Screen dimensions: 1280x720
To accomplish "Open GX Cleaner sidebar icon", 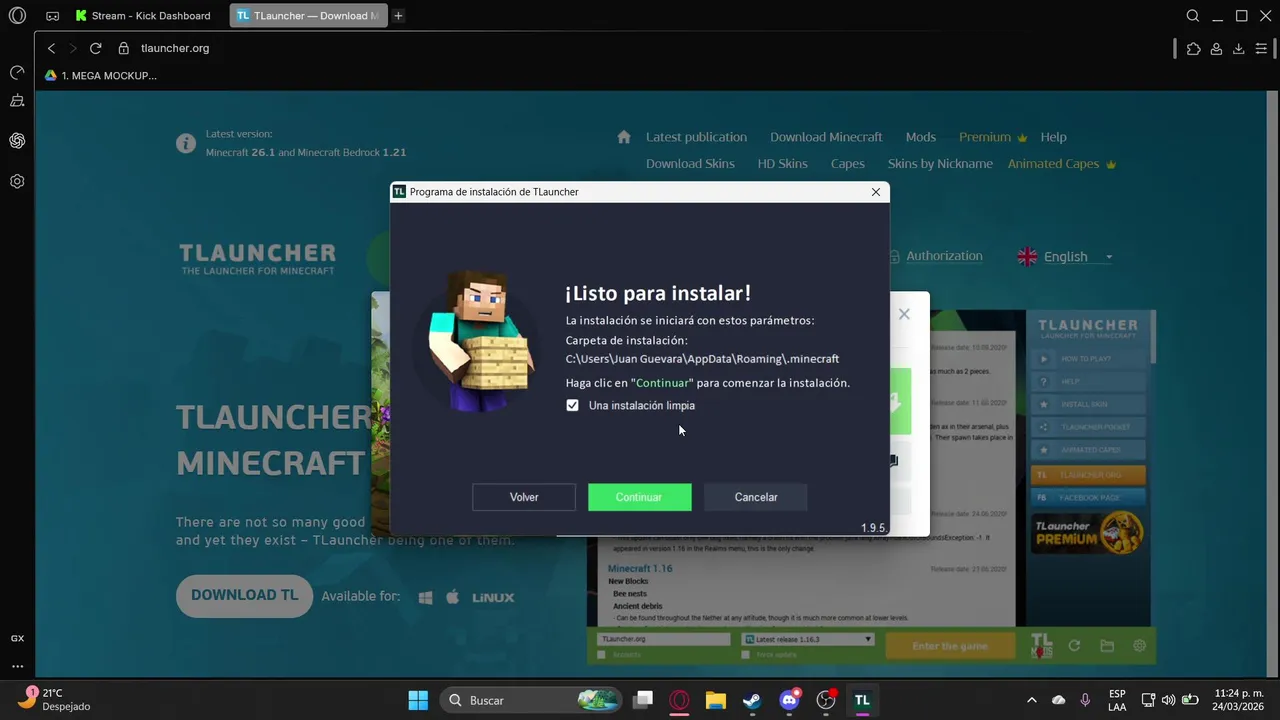I will (x=17, y=101).
